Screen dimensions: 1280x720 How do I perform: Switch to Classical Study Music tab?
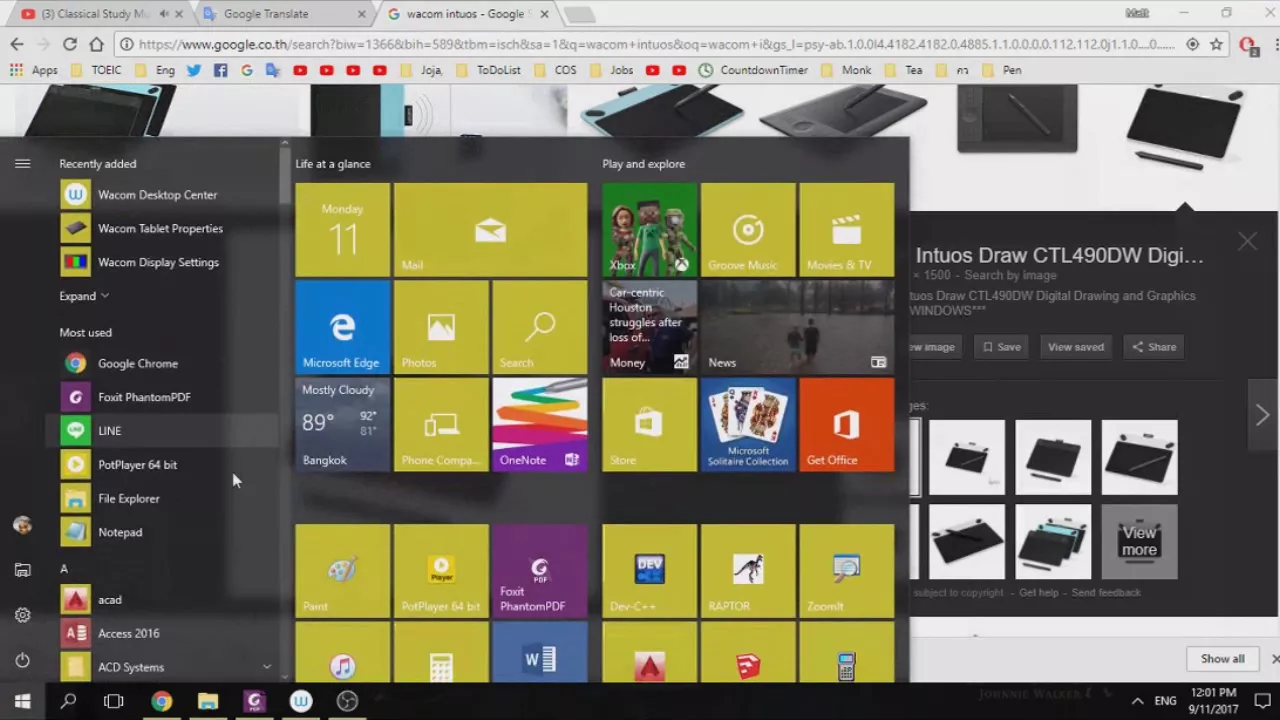(98, 14)
